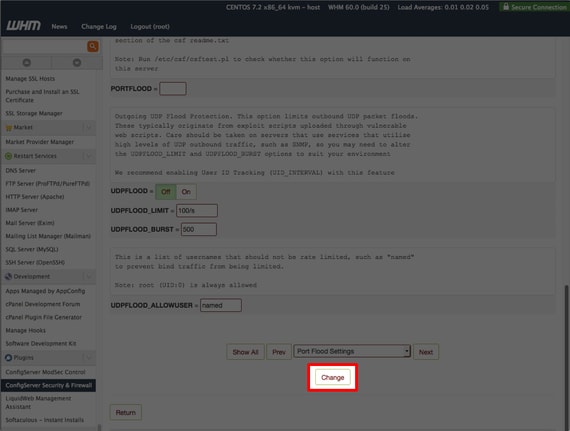Collapse the Development section chevron
Viewport: 570px width, 431px height.
(88, 277)
